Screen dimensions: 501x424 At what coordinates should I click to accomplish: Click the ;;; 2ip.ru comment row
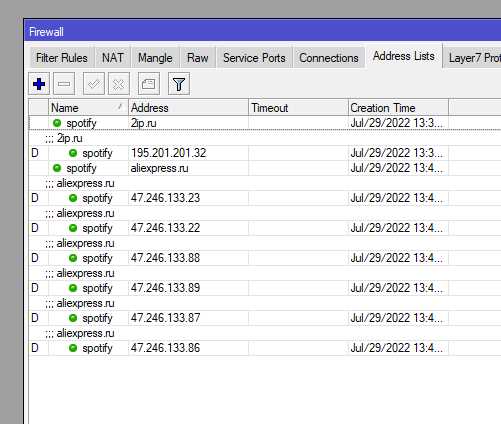(x=265, y=138)
